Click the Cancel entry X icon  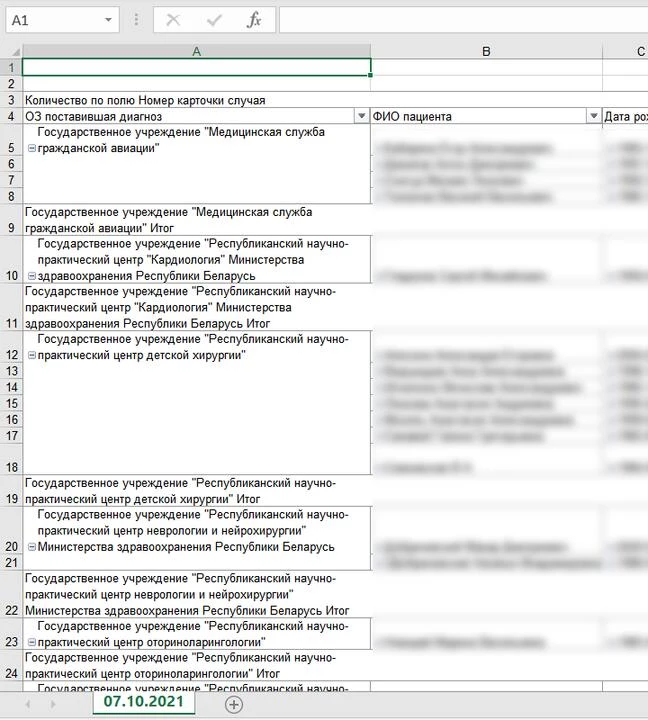coord(173,20)
